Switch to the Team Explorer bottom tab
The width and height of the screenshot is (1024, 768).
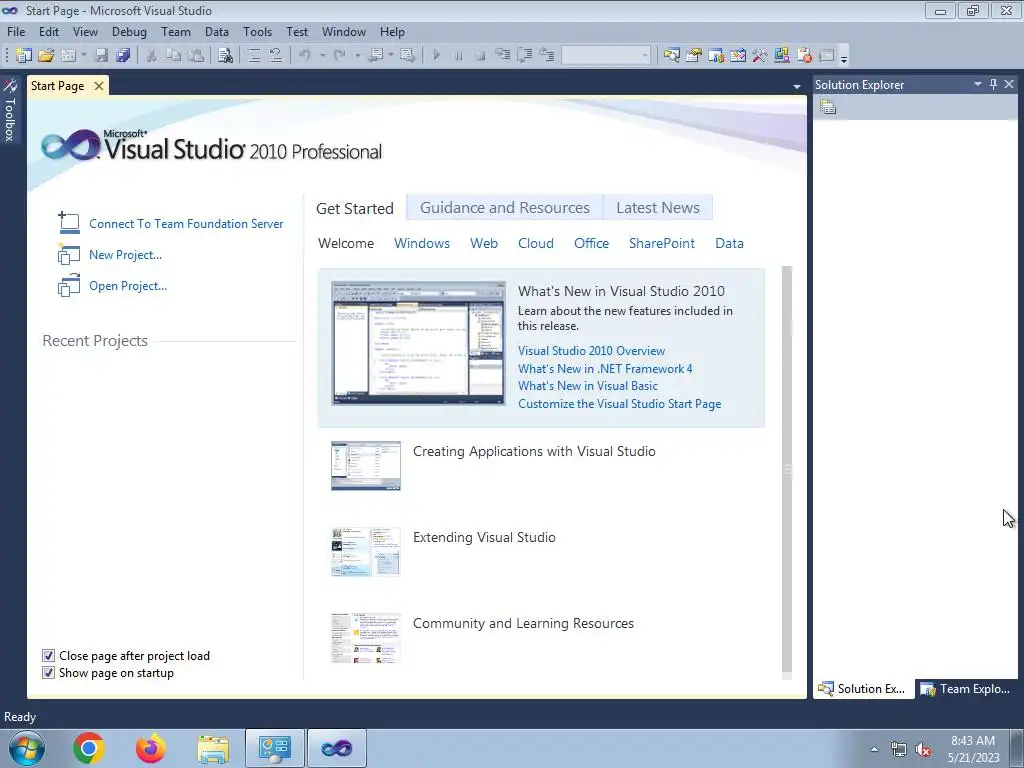[966, 689]
